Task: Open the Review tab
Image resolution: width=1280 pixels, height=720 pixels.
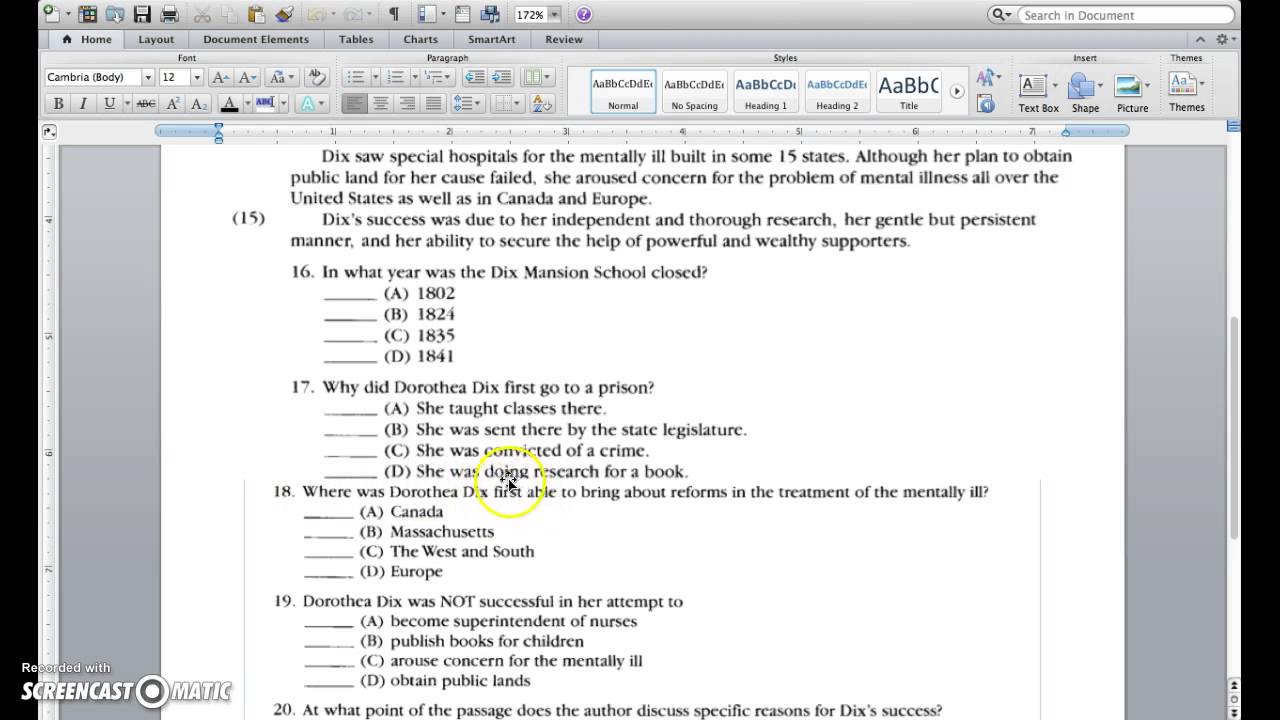Action: tap(564, 39)
